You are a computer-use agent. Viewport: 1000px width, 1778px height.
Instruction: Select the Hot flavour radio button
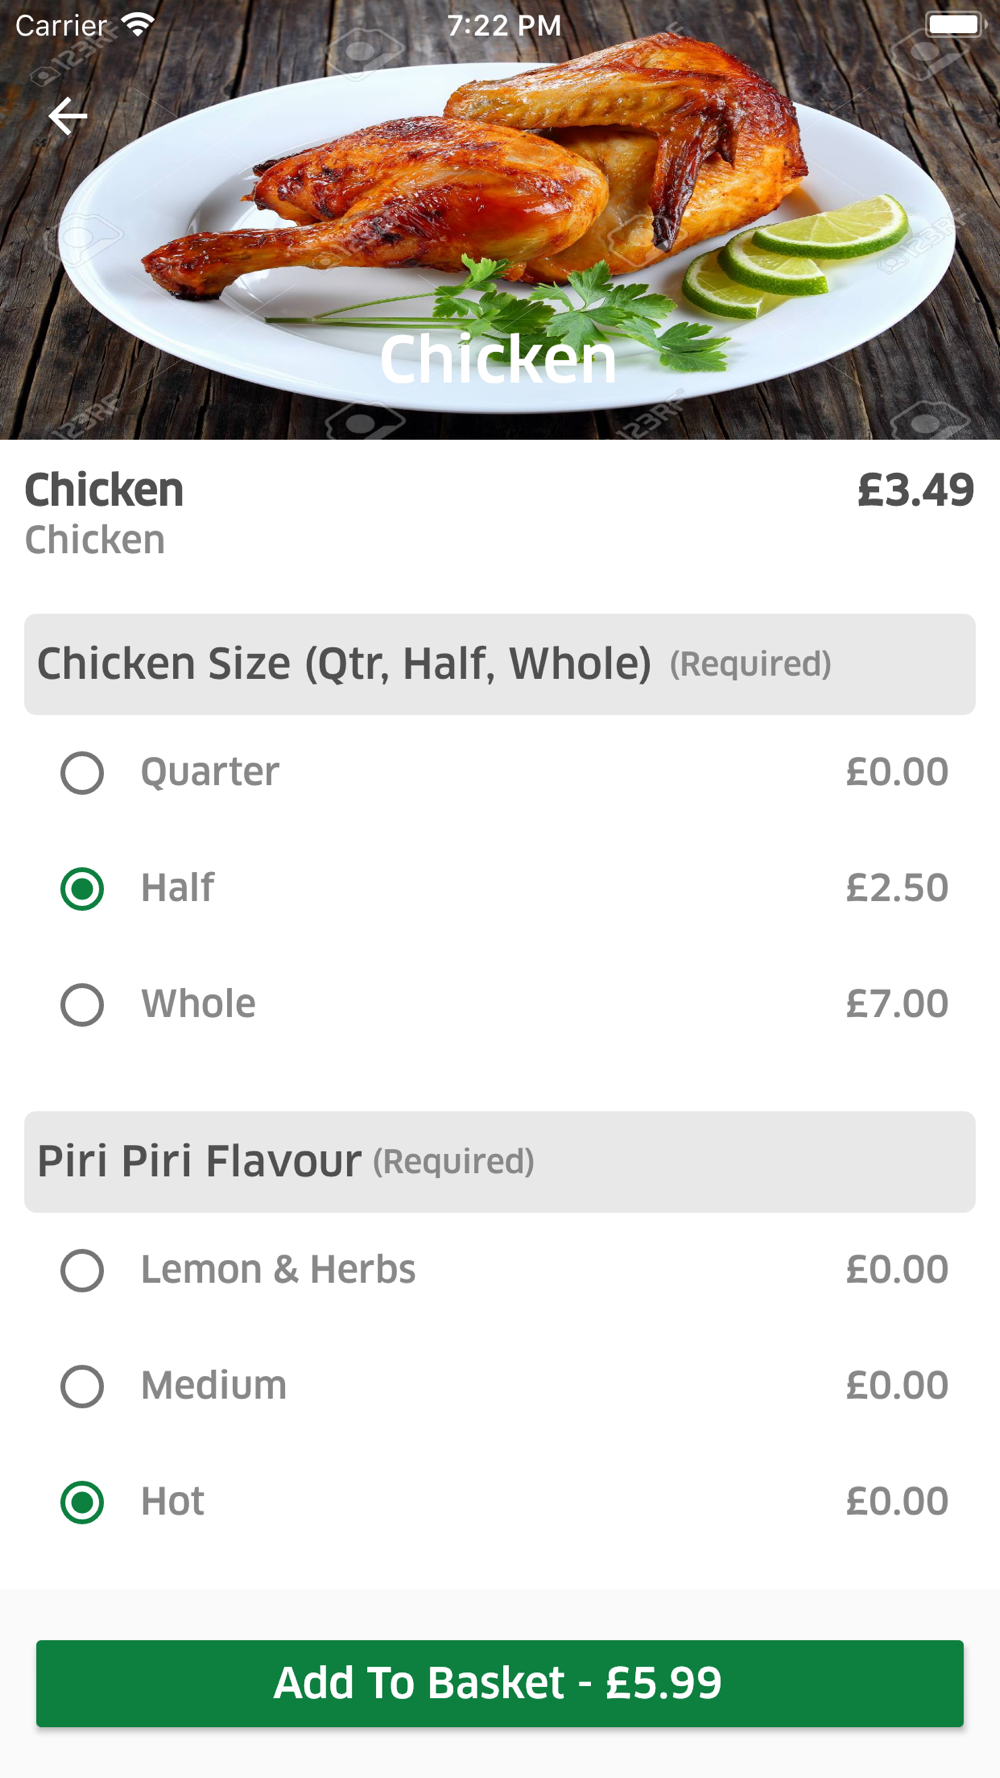tap(82, 1503)
